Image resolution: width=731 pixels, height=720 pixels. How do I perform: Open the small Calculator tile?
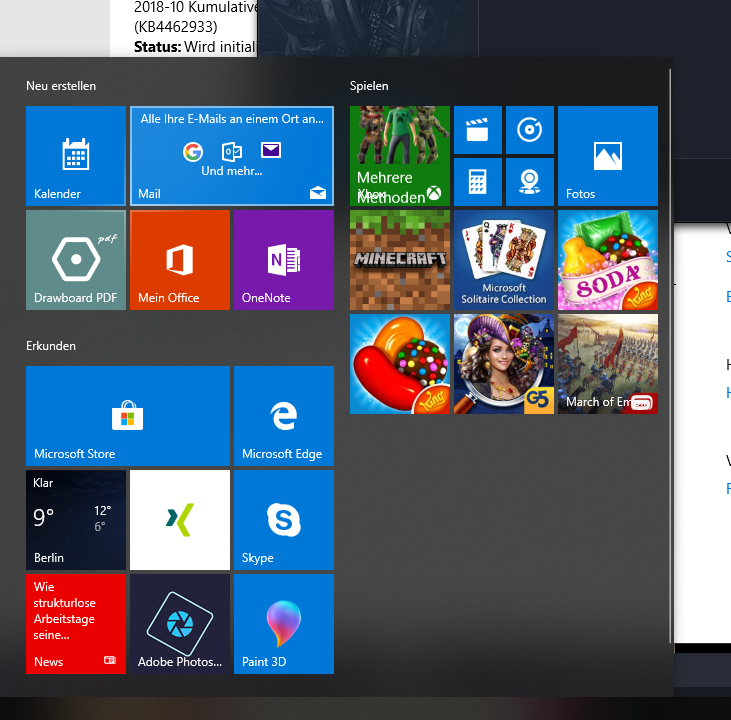click(x=478, y=182)
